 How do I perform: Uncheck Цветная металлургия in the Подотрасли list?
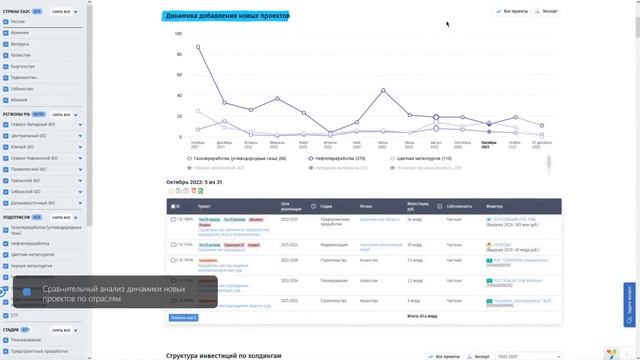click(x=6, y=255)
